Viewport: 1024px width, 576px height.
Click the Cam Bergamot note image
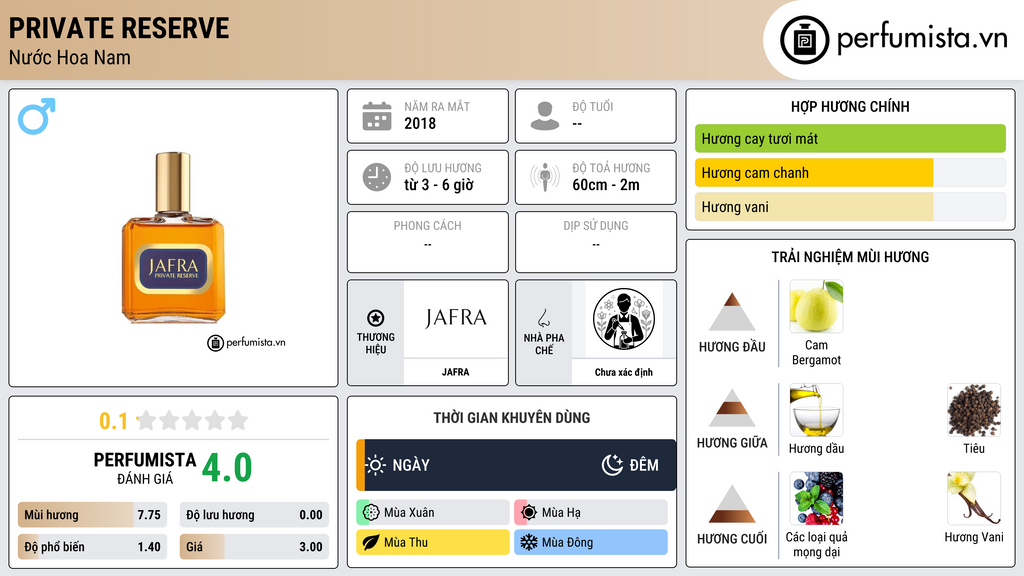click(816, 306)
